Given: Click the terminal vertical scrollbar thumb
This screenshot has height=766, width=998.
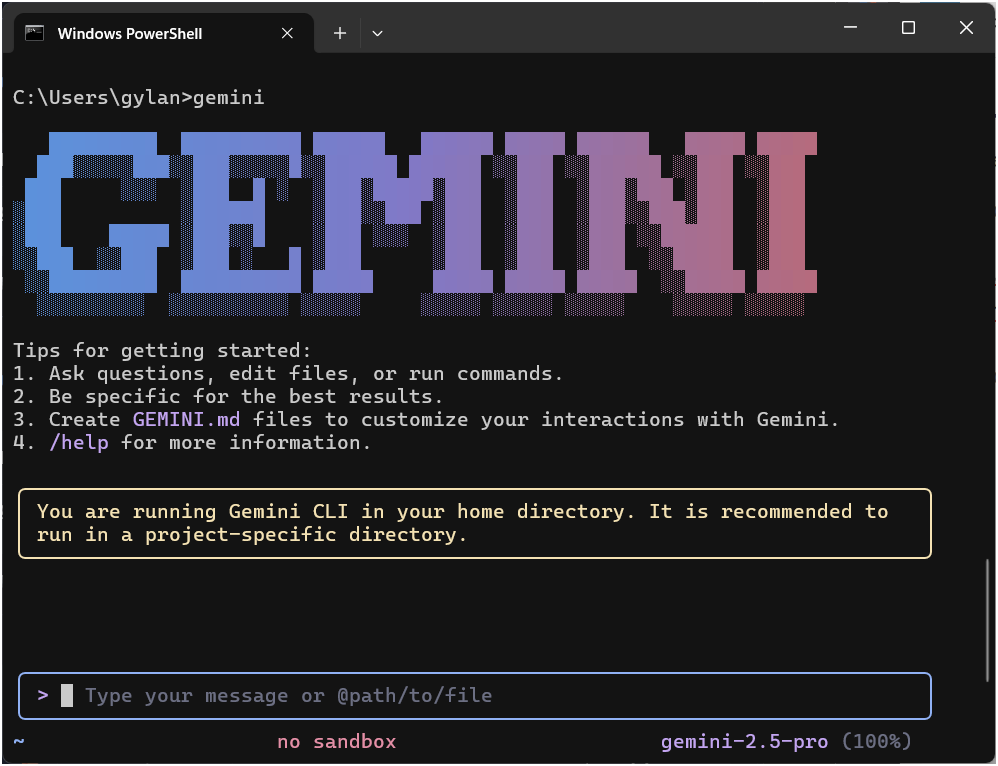Looking at the screenshot, I should coord(990,615).
